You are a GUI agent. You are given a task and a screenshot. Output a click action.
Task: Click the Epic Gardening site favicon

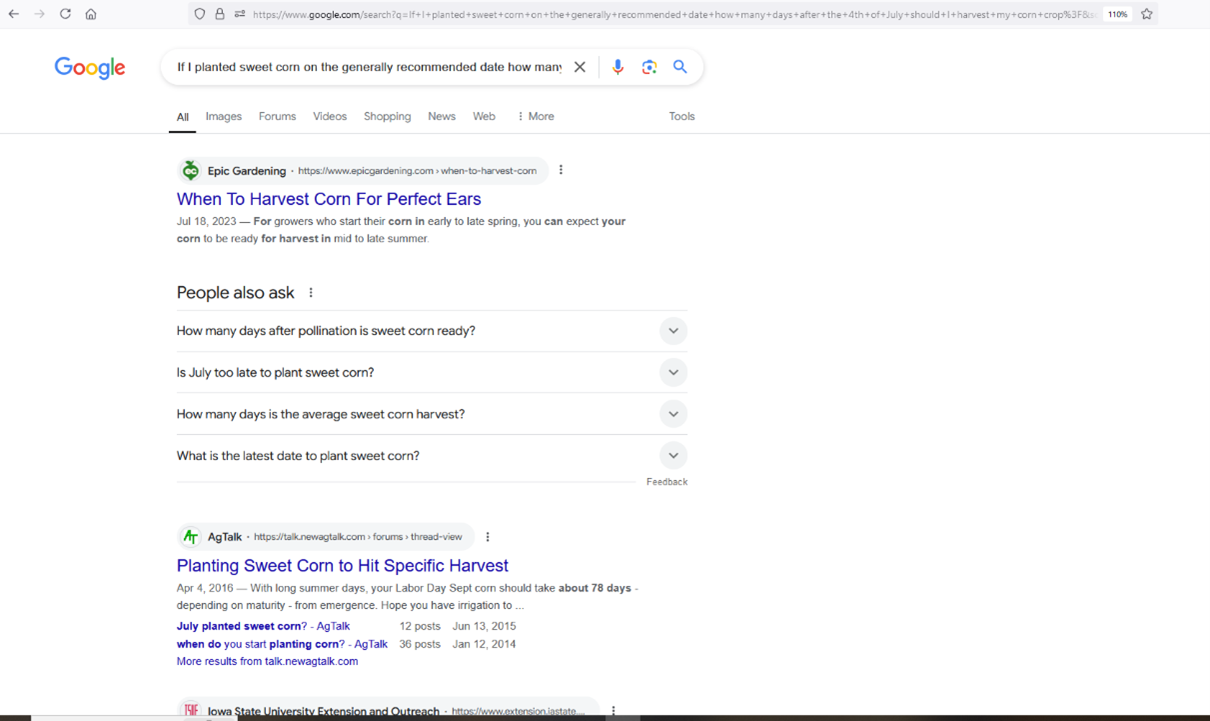point(190,171)
